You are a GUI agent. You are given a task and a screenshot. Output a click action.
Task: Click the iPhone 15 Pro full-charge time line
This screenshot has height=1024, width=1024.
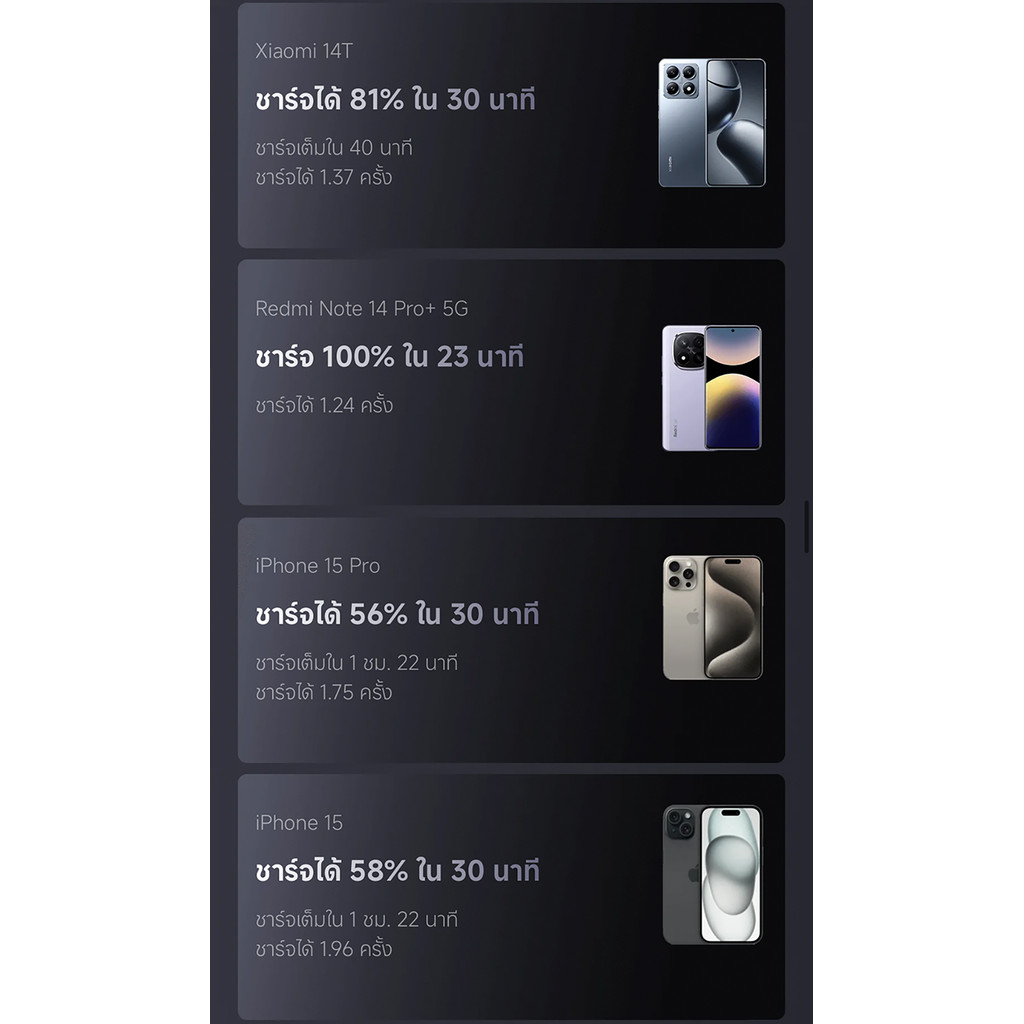[357, 663]
